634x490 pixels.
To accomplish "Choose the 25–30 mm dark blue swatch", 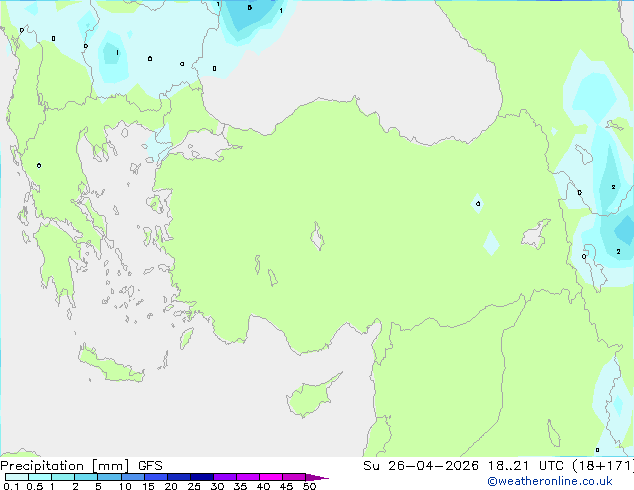I will pyautogui.click(x=202, y=477).
